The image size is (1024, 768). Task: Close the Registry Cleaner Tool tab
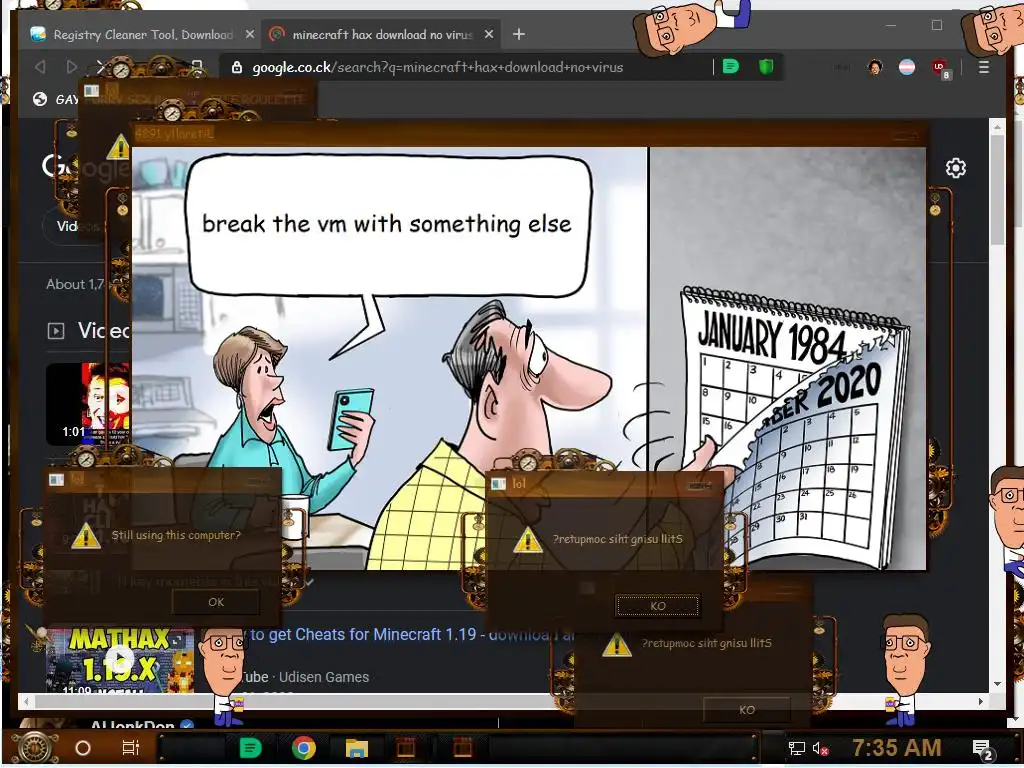(249, 35)
